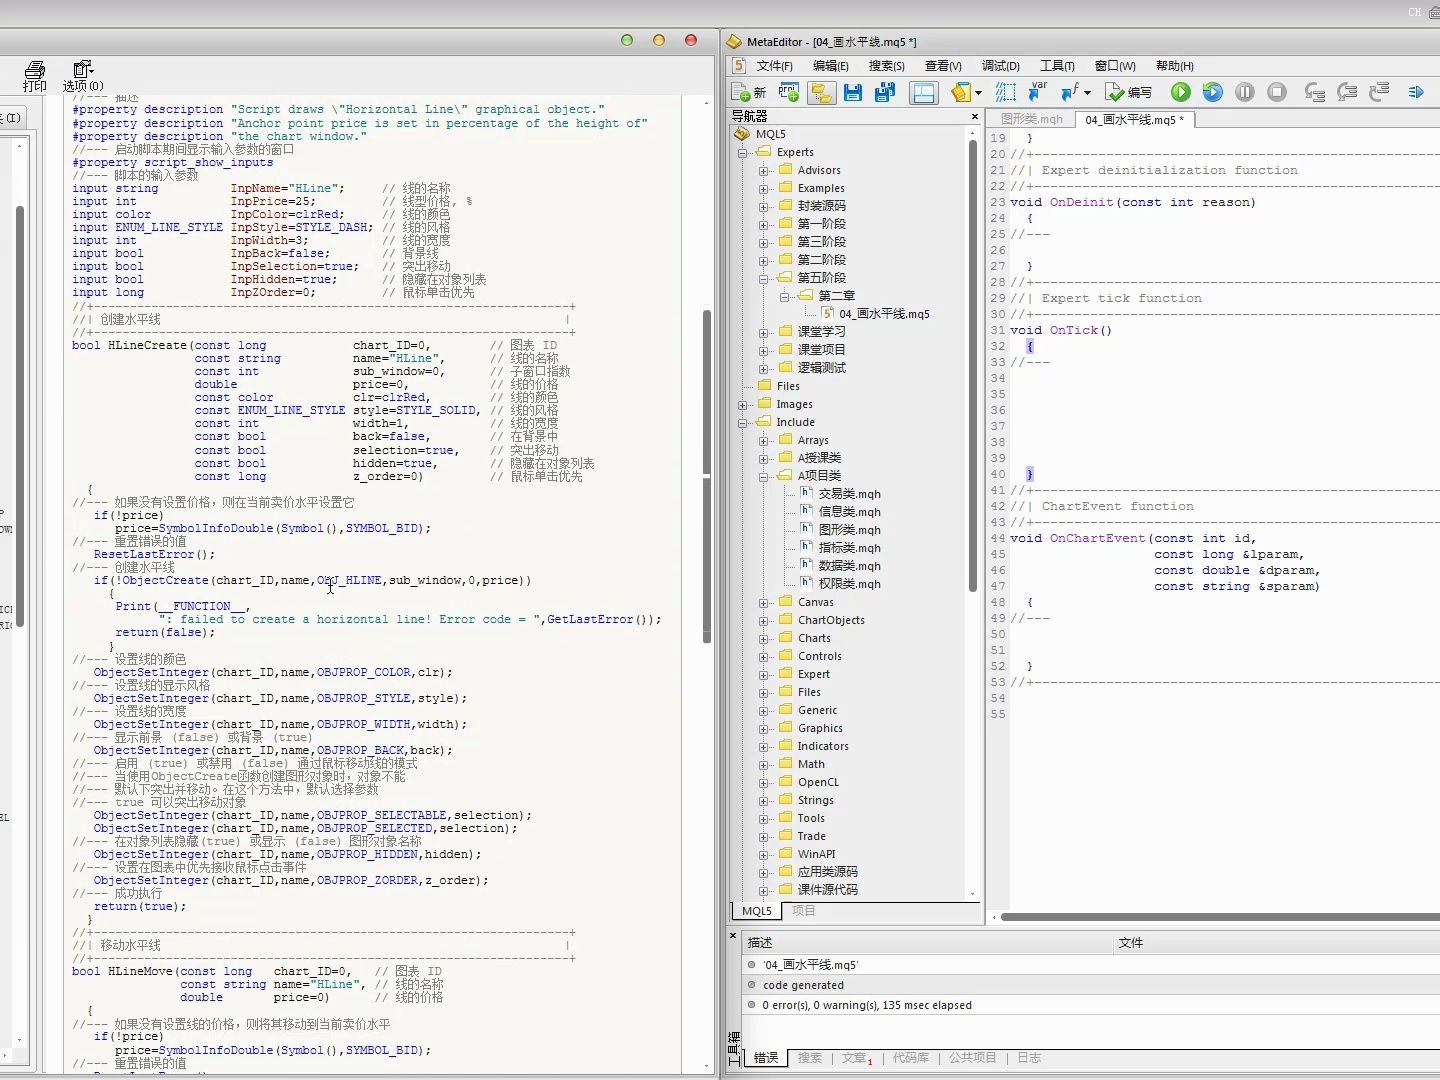Switch to the 图形类.mqh editor tab
The width and height of the screenshot is (1440, 1080).
[1032, 119]
